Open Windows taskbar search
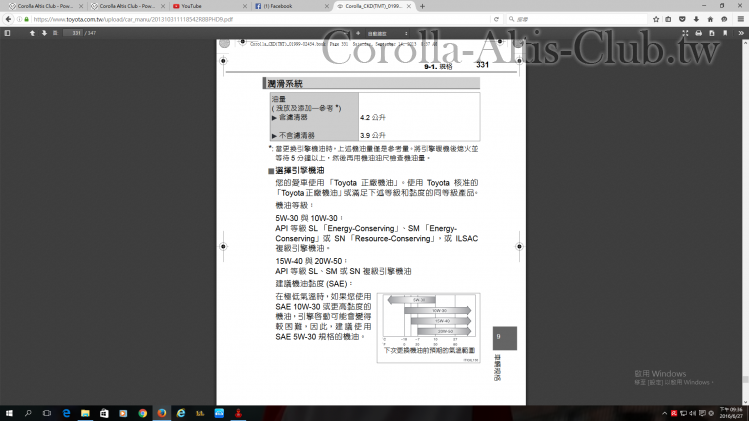Image resolution: width=749 pixels, height=421 pixels. 28,413
